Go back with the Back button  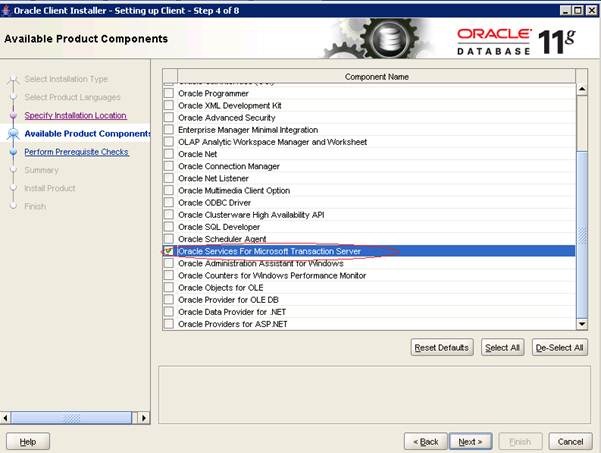click(424, 441)
